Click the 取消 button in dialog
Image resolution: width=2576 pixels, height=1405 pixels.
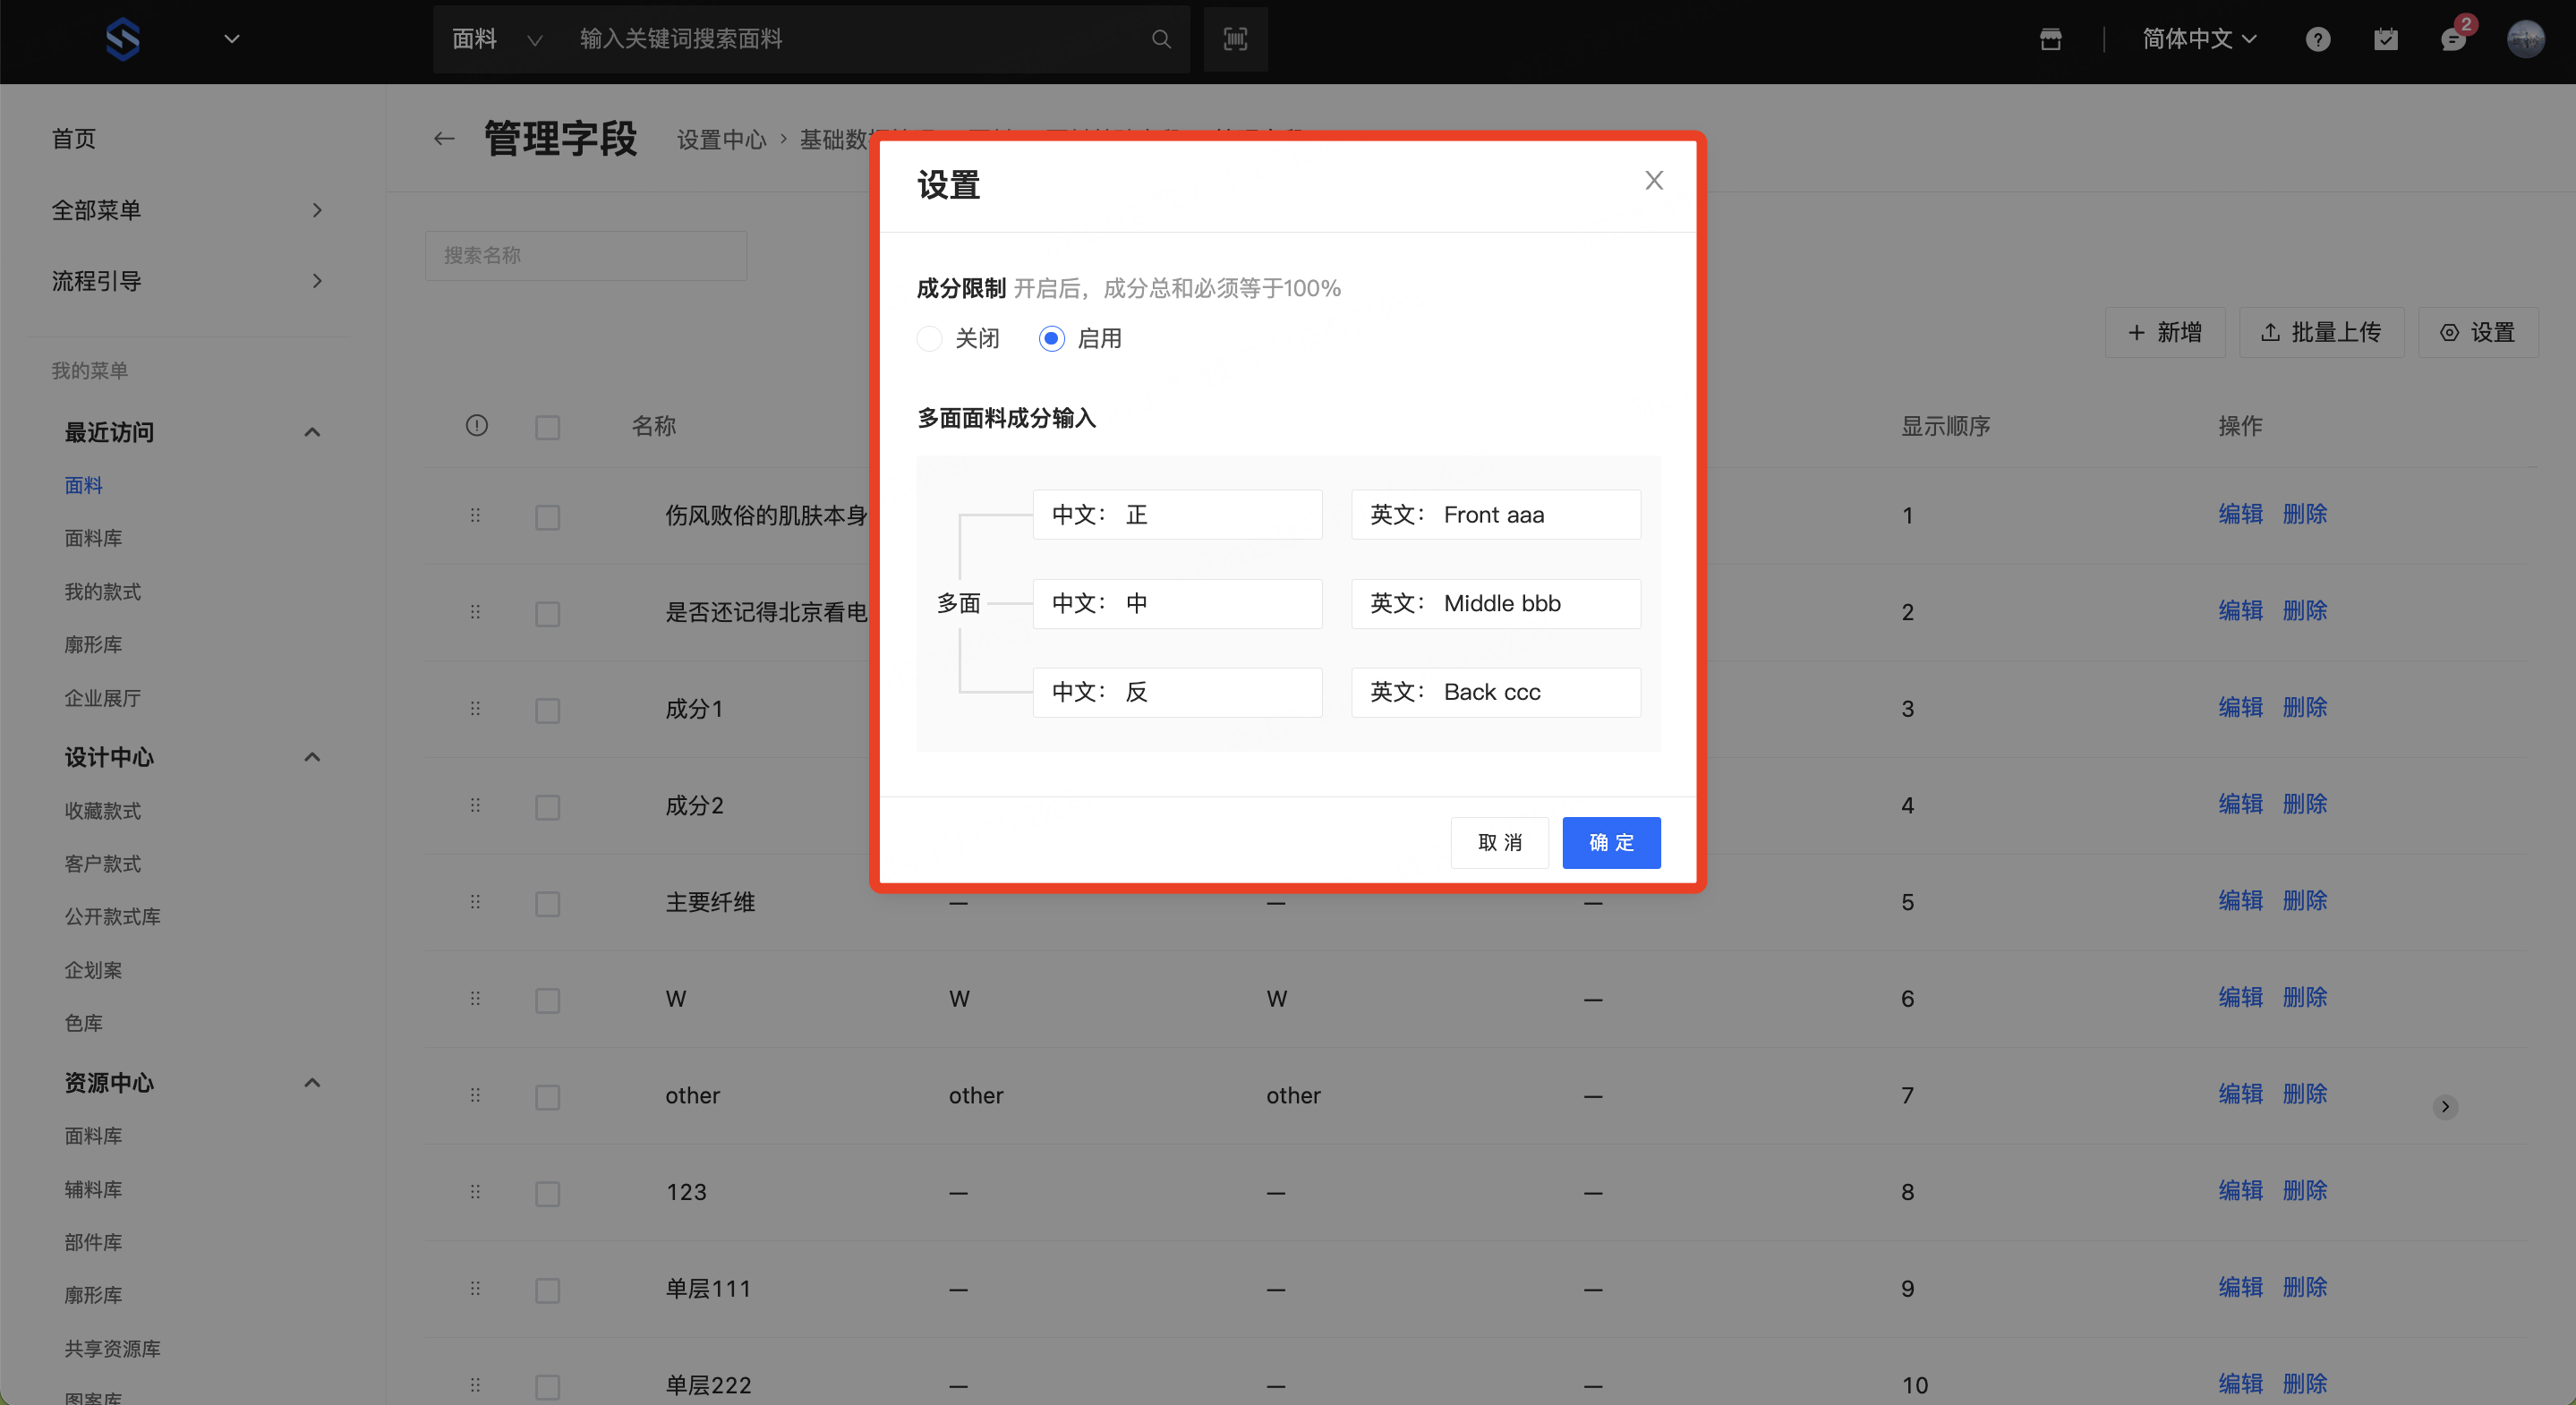pyautogui.click(x=1499, y=842)
